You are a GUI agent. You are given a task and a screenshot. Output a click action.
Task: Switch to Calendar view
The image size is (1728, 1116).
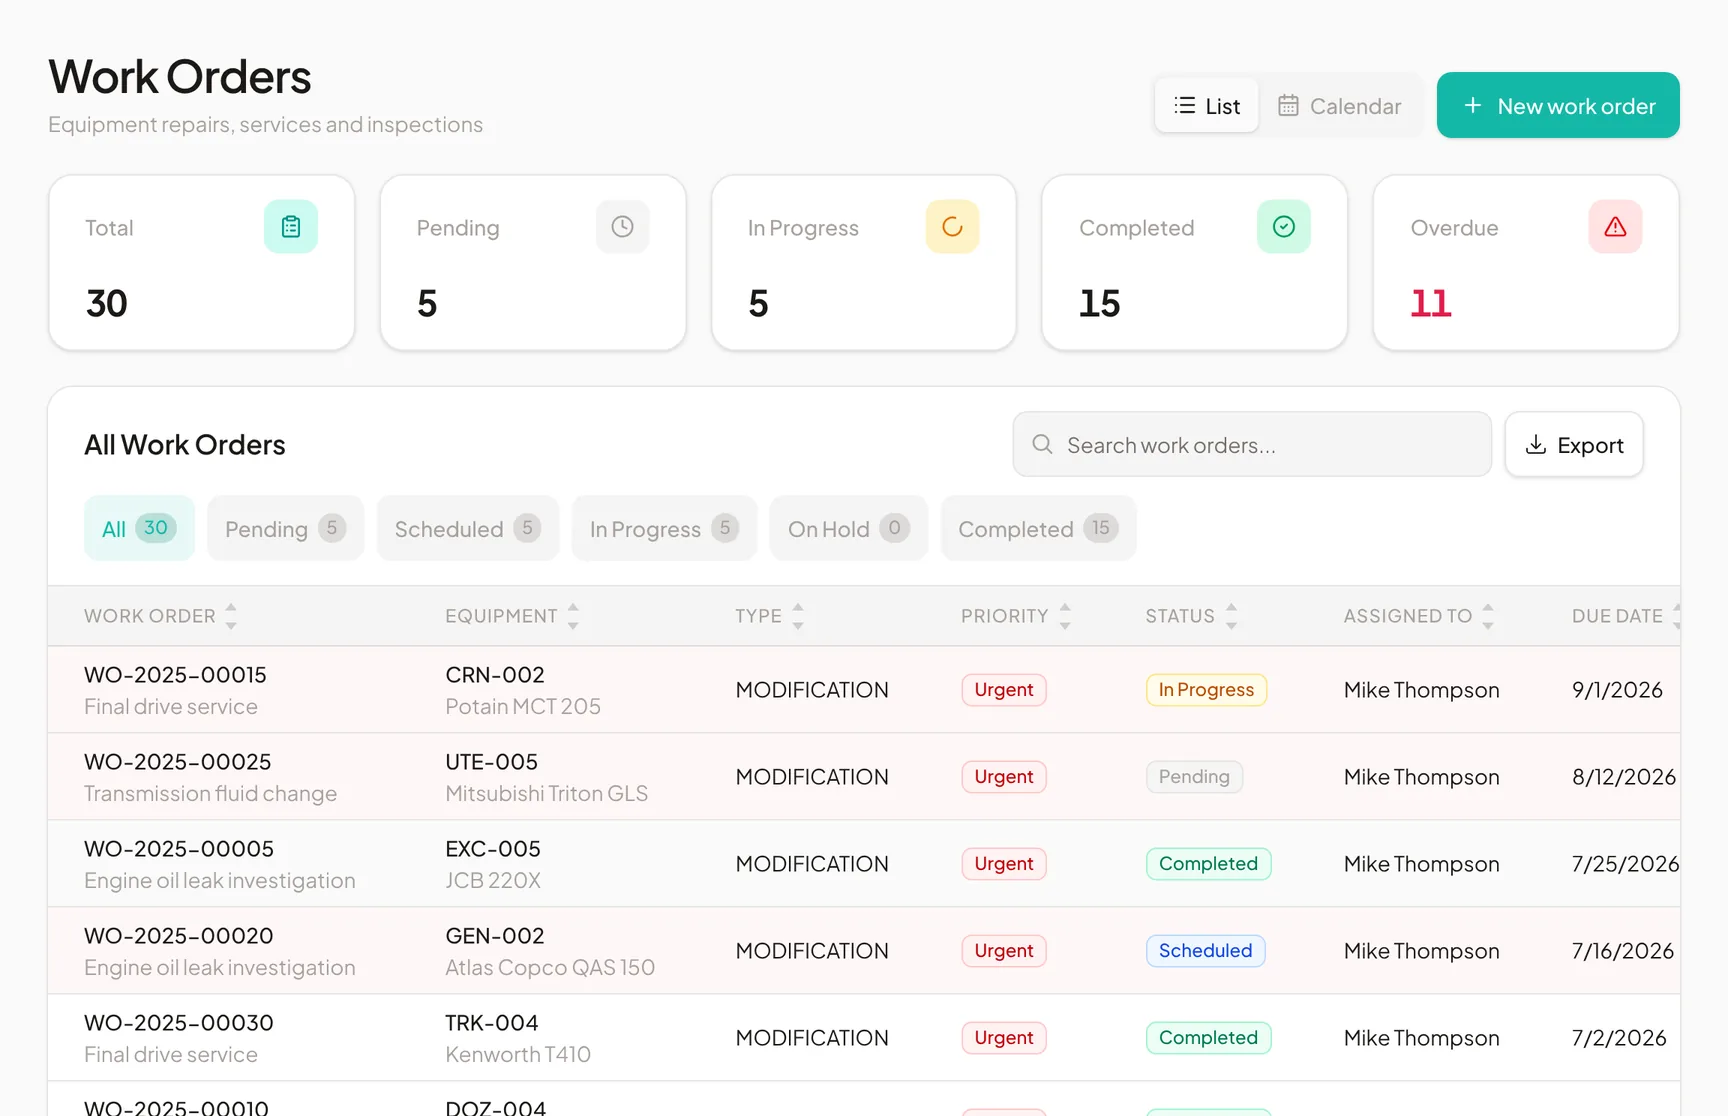click(x=1340, y=105)
